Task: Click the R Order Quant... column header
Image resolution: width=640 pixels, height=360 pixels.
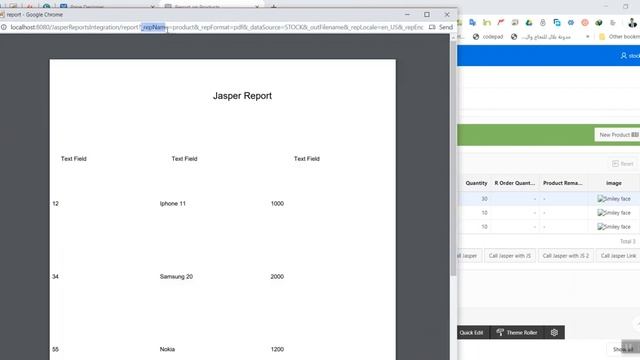Action: (515, 183)
